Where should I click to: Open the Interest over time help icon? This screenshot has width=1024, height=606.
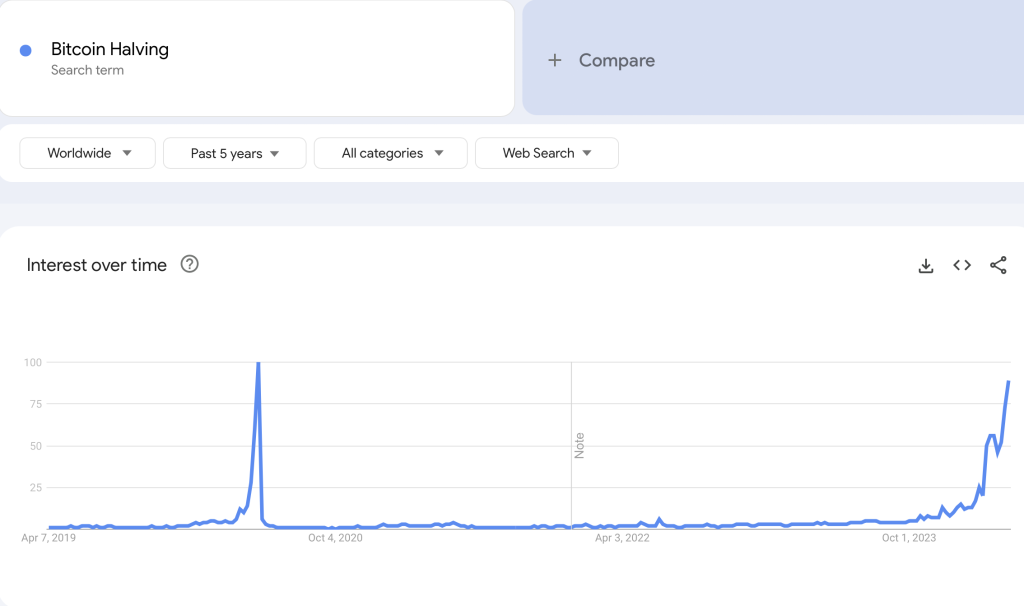189,265
